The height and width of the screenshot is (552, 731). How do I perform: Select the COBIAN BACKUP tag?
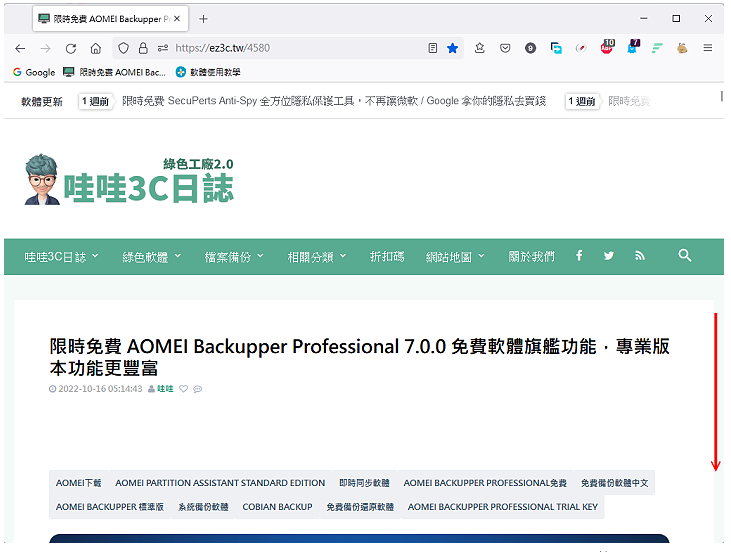(x=277, y=507)
